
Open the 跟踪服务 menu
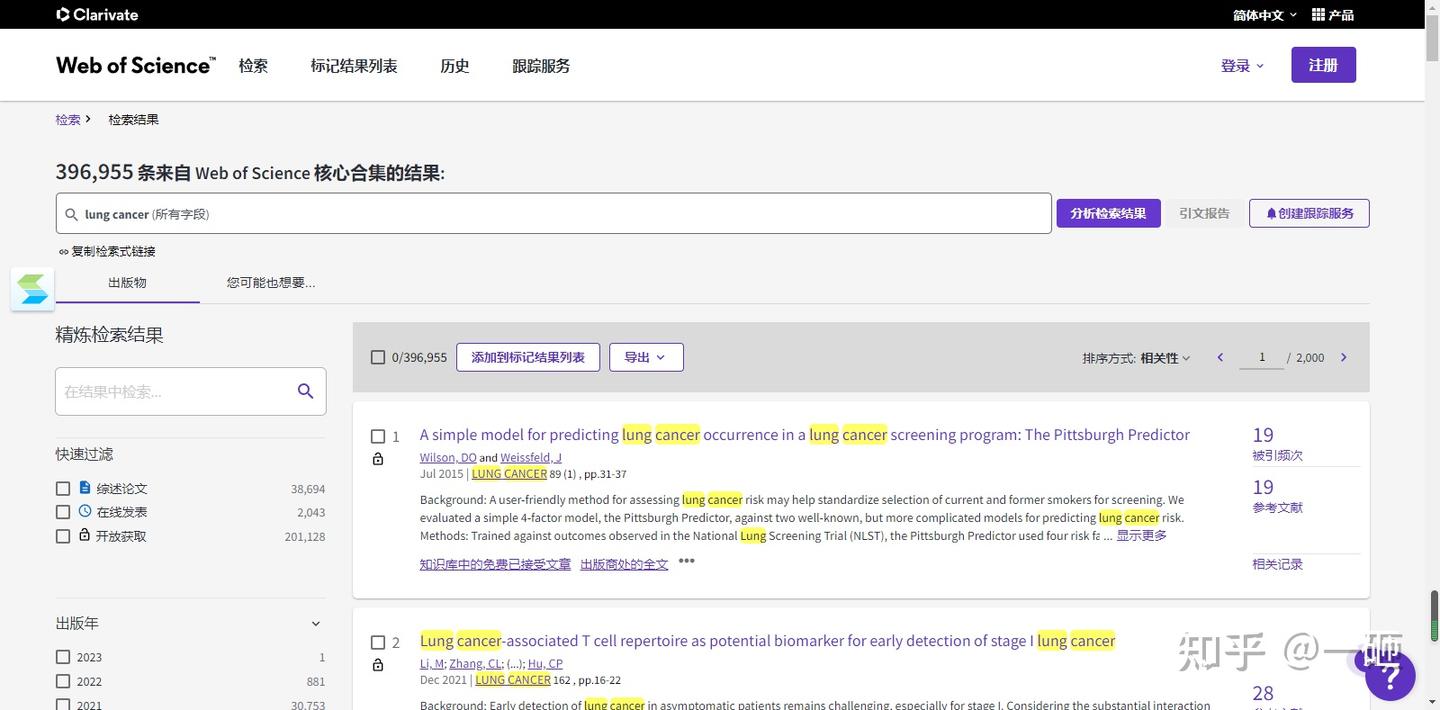[x=541, y=66]
